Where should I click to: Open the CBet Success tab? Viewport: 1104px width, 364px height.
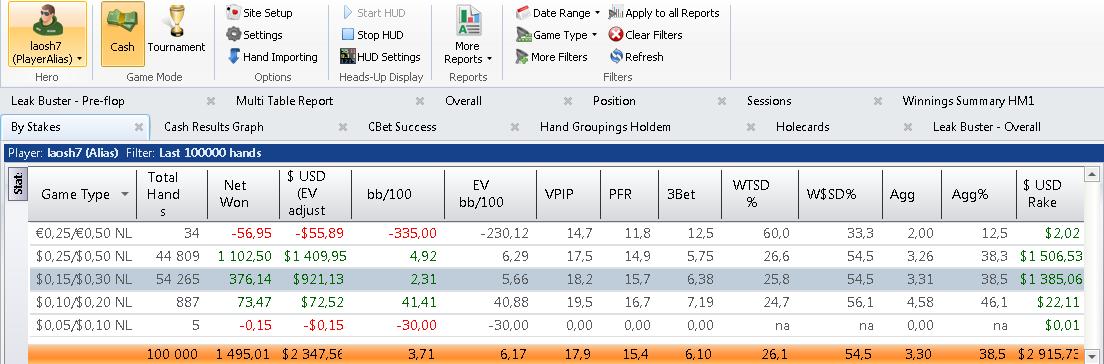402,127
